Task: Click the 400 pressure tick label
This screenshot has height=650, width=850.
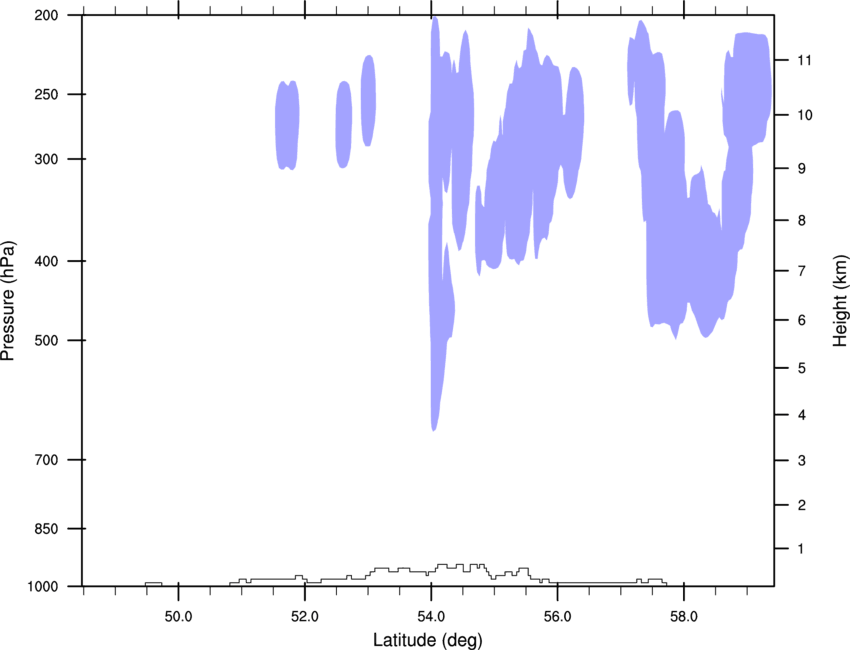Action: coord(46,261)
